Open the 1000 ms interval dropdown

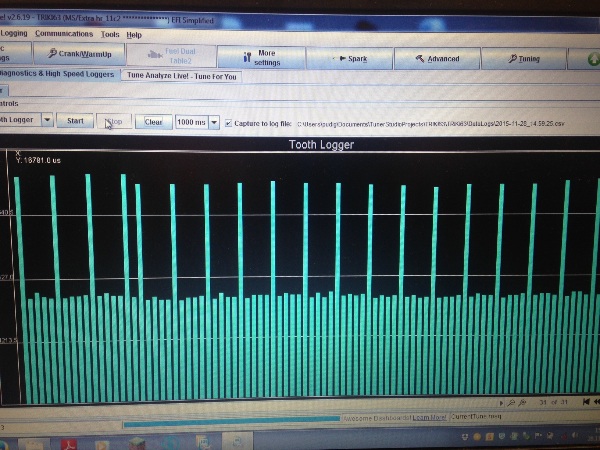[214, 122]
